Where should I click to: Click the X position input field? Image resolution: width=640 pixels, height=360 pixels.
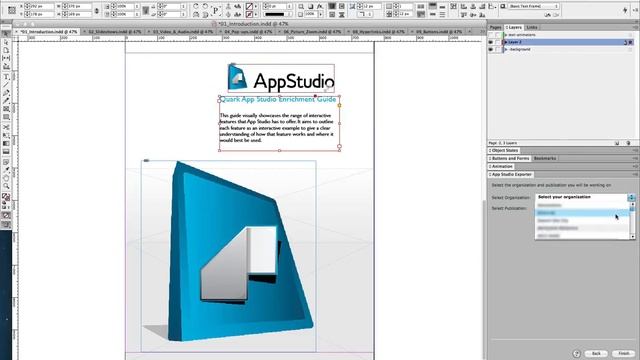click(42, 6)
